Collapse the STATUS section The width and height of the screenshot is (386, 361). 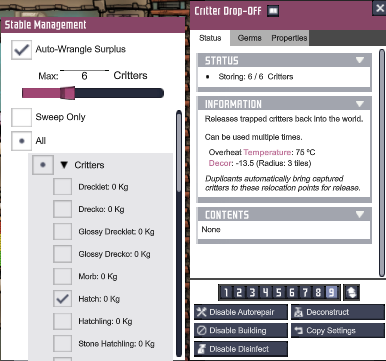coord(359,60)
